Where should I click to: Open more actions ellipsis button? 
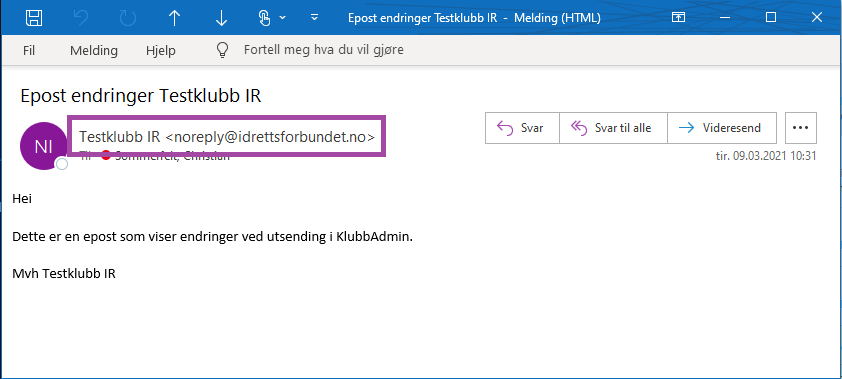coord(801,128)
